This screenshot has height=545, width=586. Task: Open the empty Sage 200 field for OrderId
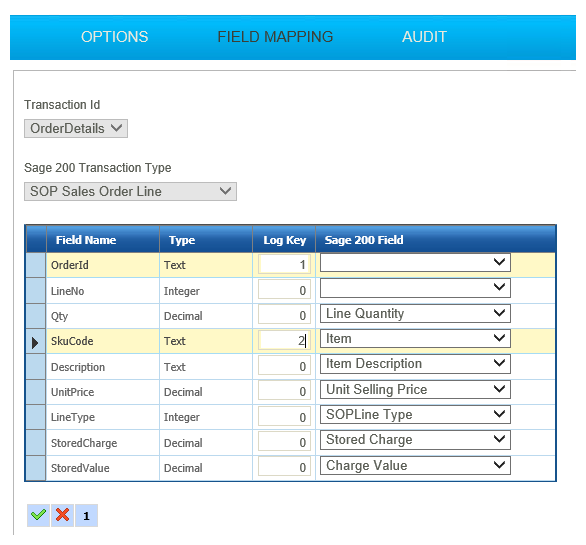[415, 263]
